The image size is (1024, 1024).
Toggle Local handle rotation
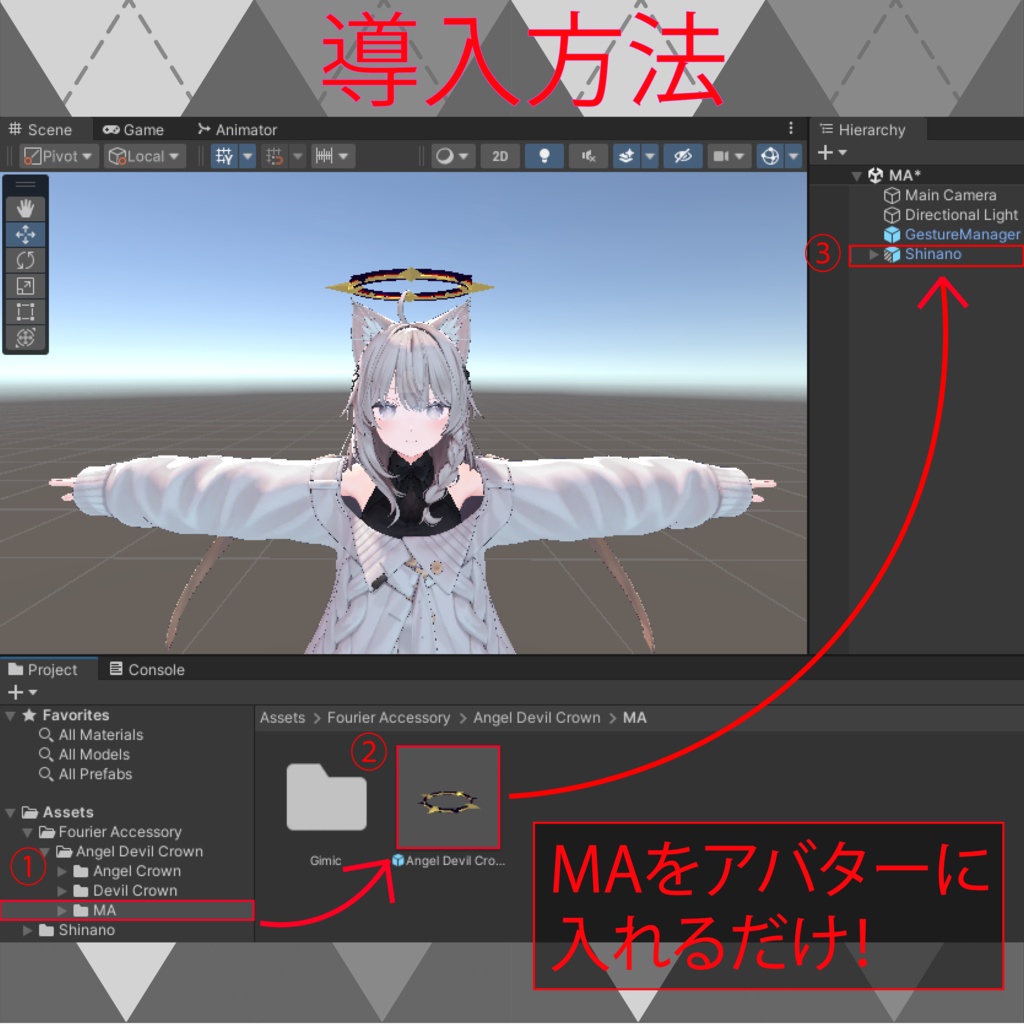144,156
